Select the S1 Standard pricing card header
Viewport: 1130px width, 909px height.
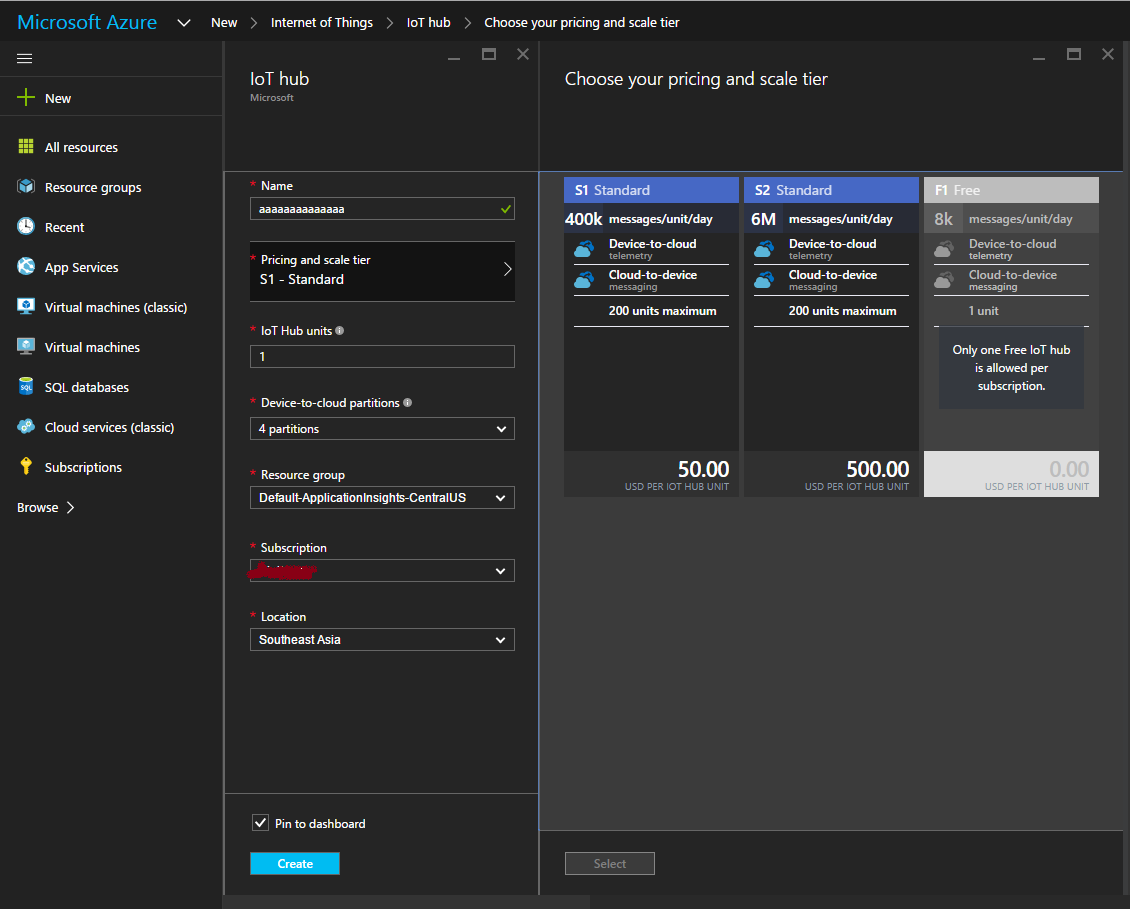(651, 190)
